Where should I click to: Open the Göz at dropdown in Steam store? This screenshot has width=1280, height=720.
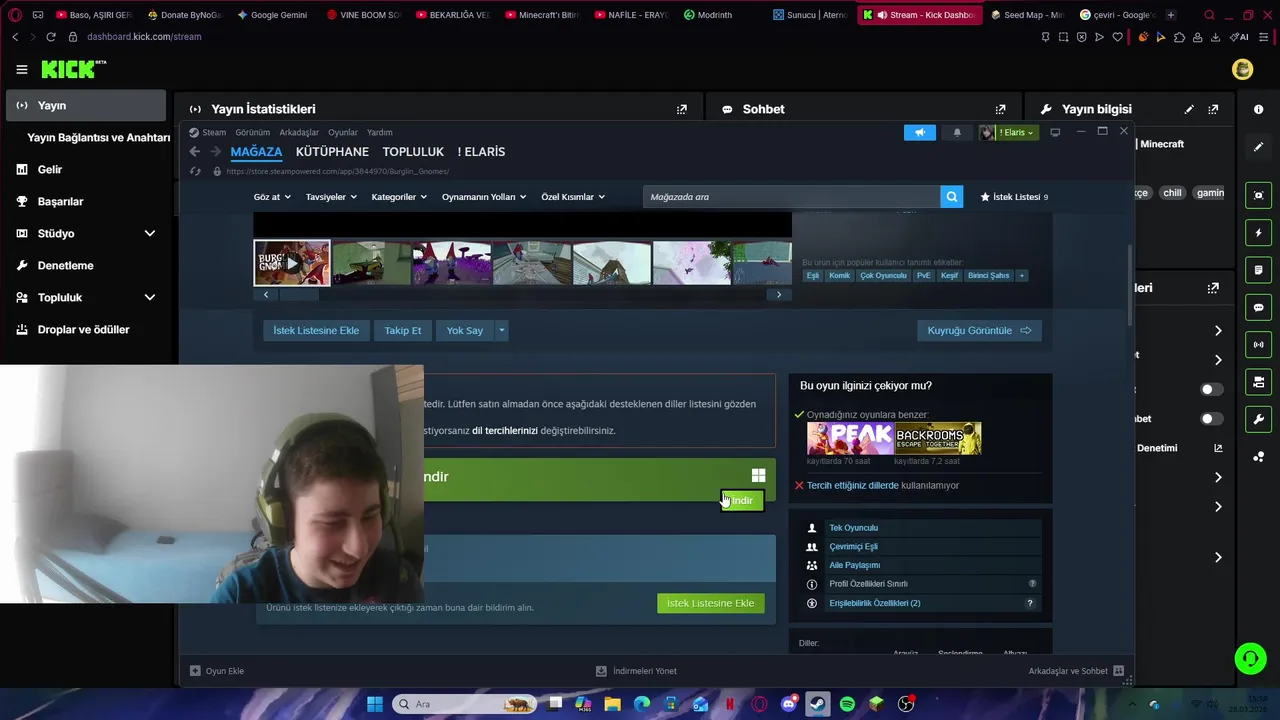coord(272,197)
